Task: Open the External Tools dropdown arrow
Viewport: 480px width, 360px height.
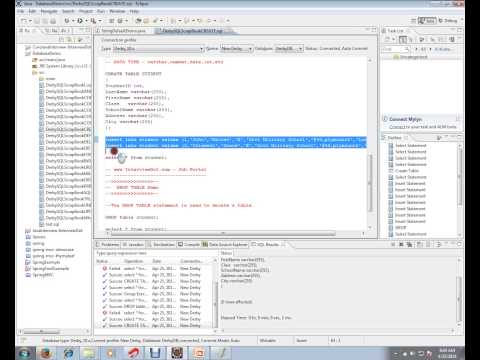Action: click(100, 21)
